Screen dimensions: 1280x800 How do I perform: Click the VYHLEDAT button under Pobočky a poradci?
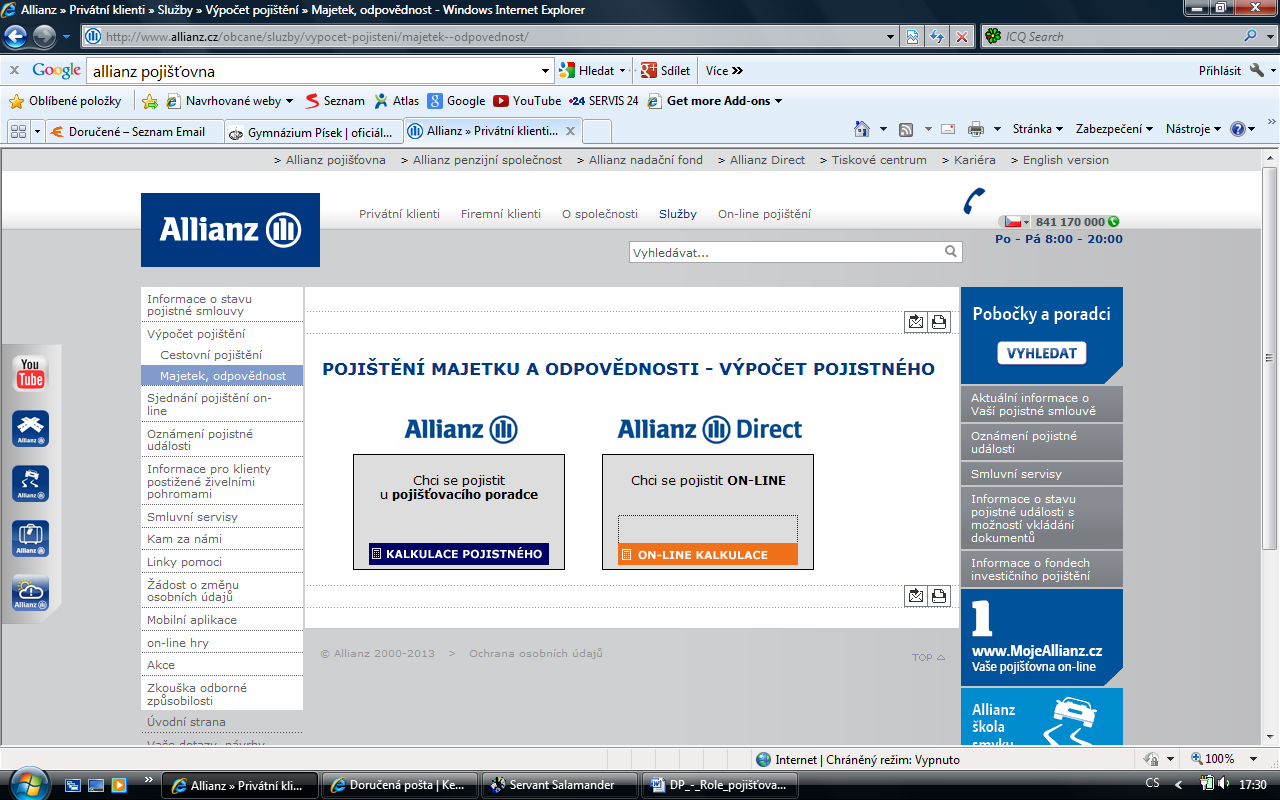(1041, 353)
